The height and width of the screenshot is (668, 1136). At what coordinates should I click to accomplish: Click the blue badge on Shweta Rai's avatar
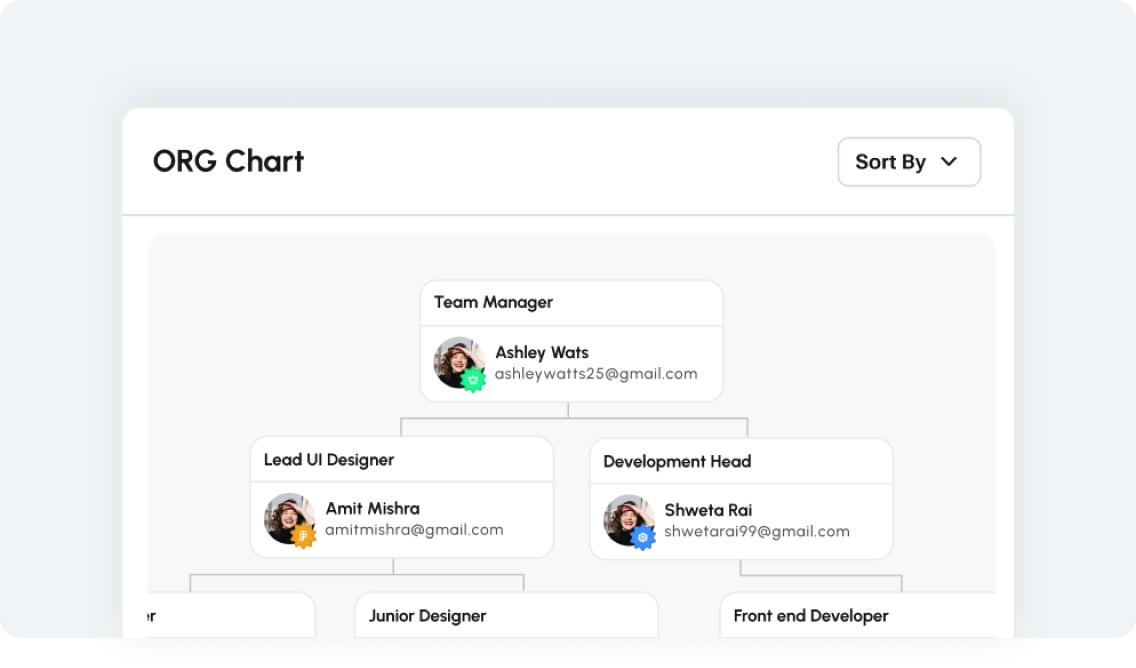[x=643, y=537]
